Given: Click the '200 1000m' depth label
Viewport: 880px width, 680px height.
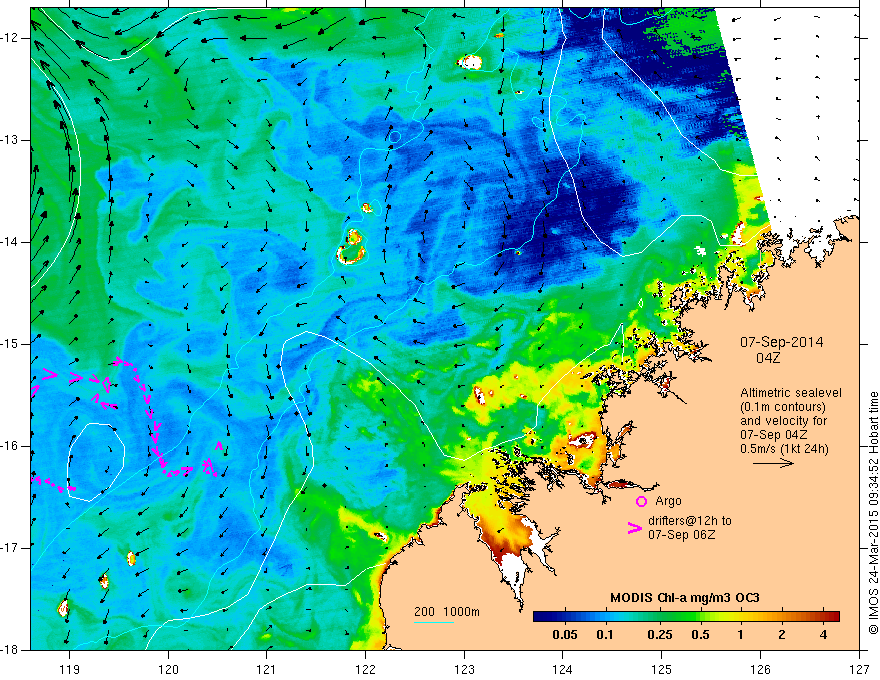Looking at the screenshot, I should [x=447, y=612].
